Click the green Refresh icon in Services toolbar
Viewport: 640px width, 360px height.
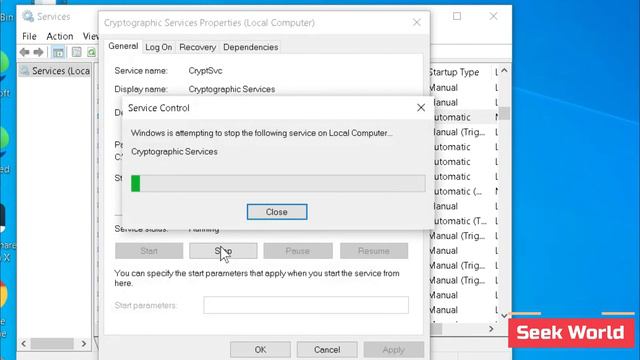click(x=92, y=52)
